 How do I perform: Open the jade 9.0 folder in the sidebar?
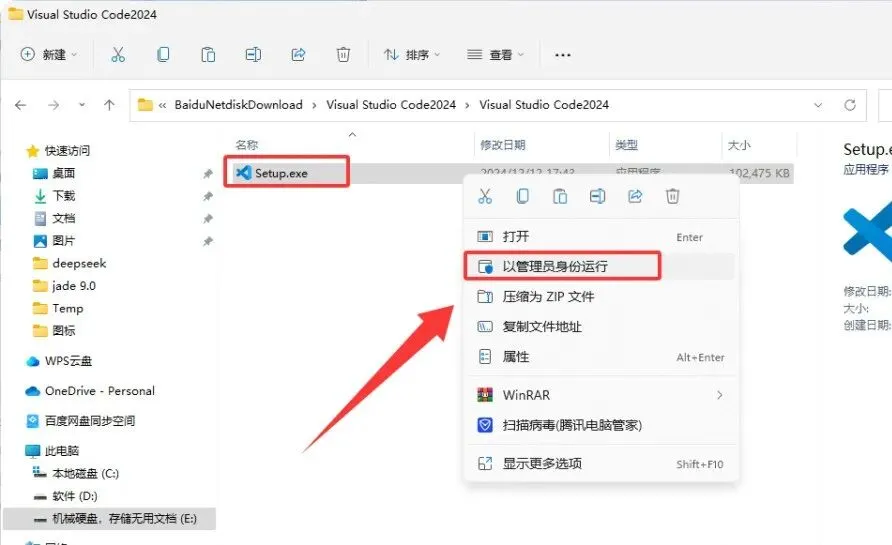(64, 286)
